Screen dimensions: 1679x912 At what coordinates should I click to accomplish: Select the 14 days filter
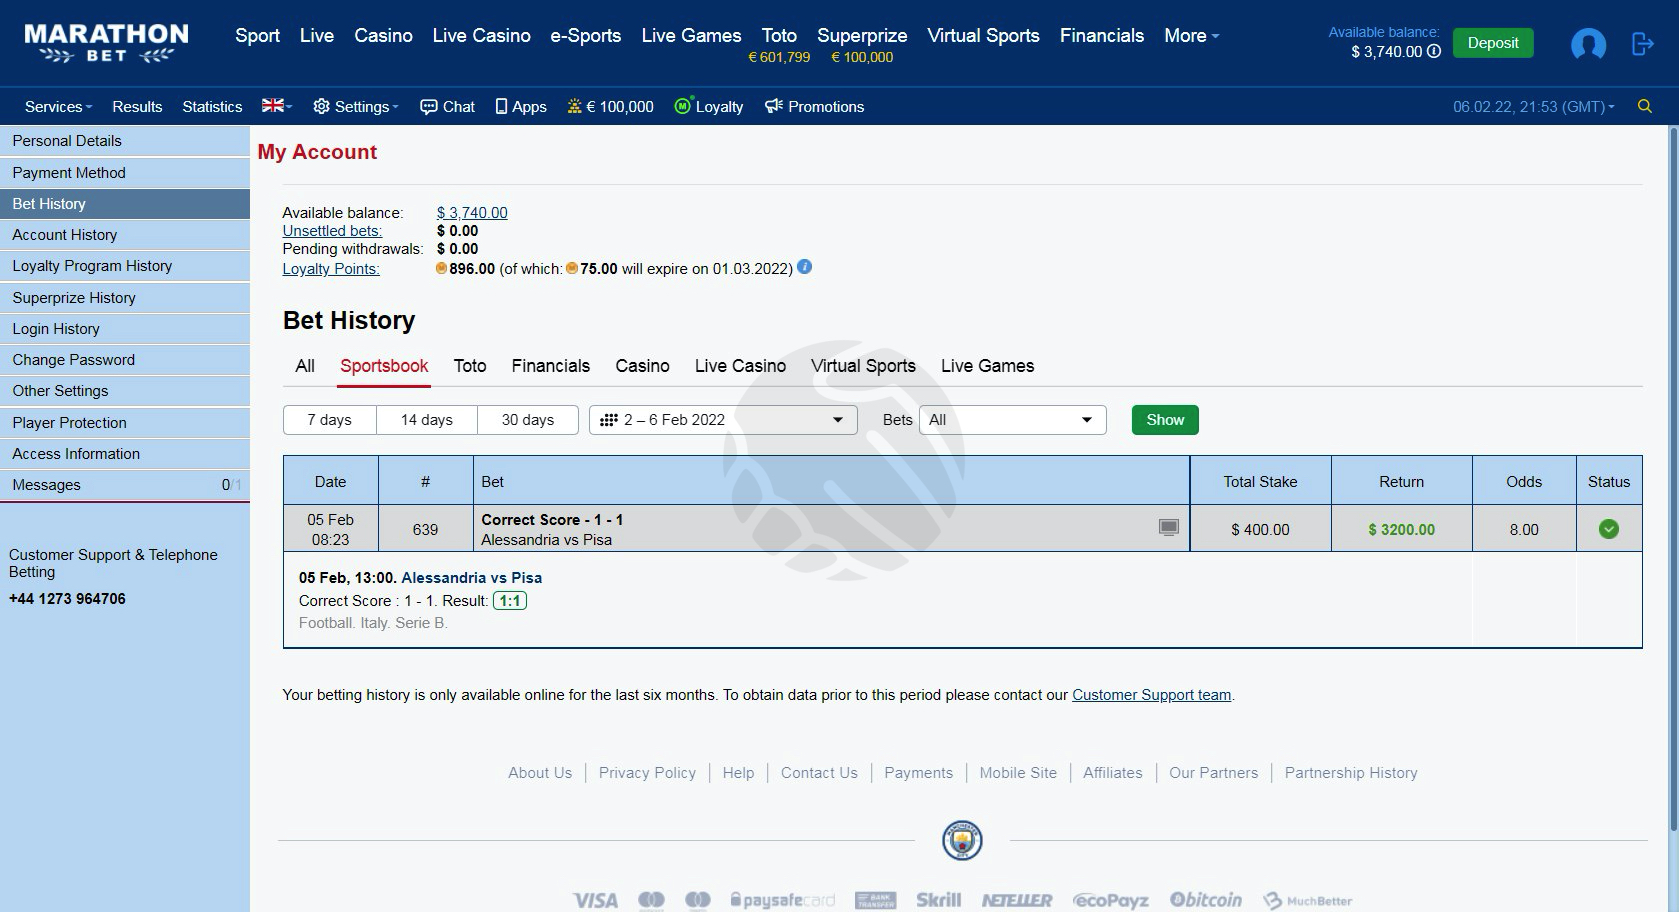pos(427,420)
